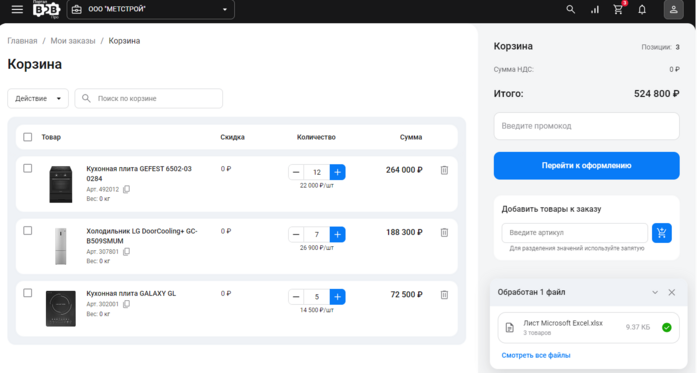Image resolution: width=697 pixels, height=373 pixels.
Task: Click the 'Лист Microsoft Excel.xlsx' file name
Action: (563, 323)
